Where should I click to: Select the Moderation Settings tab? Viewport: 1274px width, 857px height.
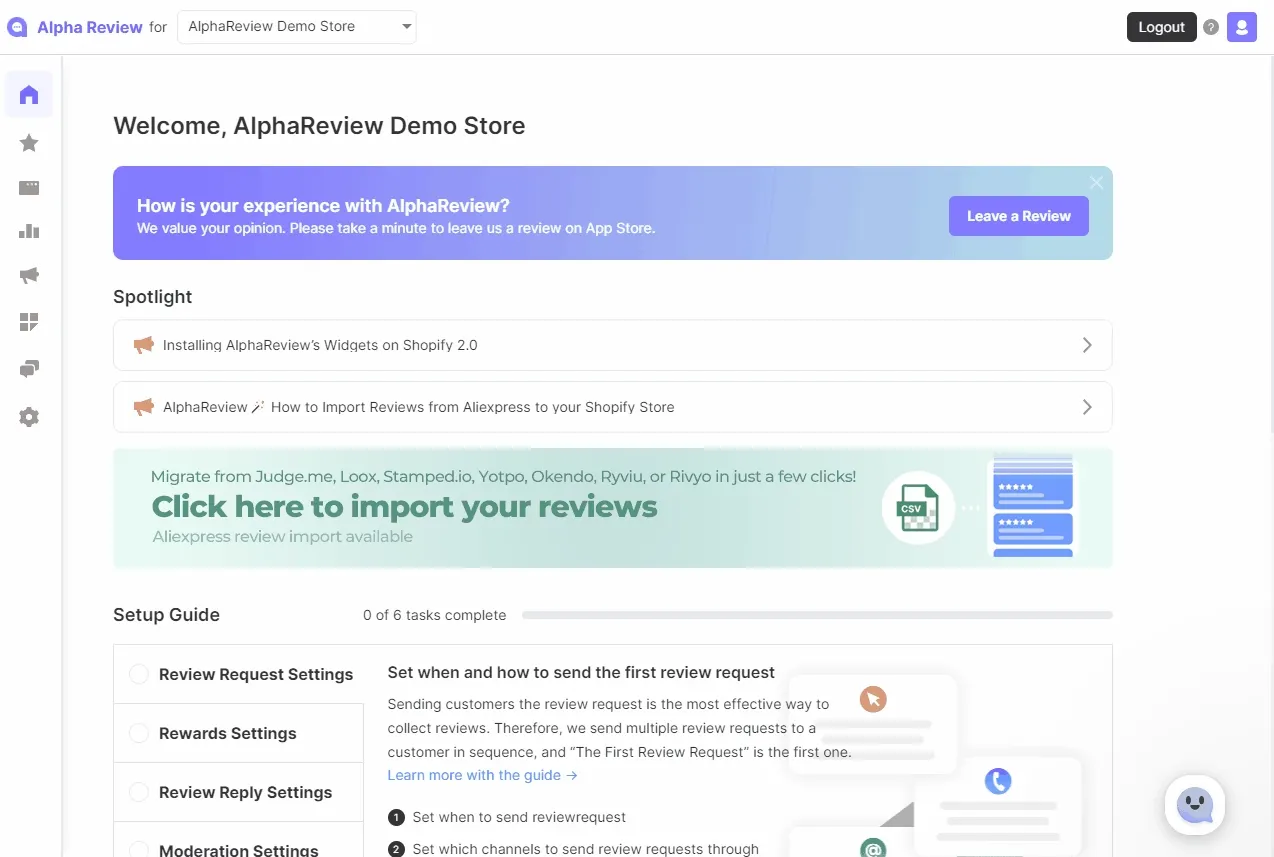[x=238, y=840]
